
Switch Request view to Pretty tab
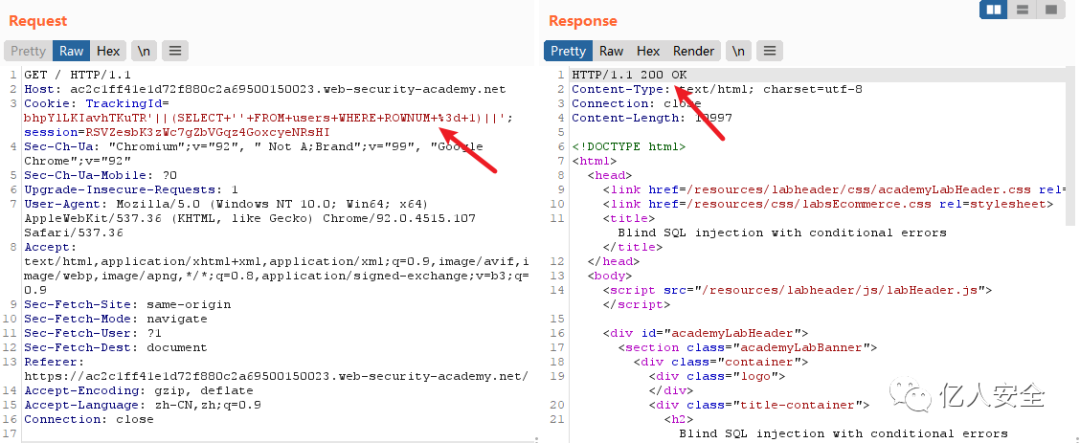pyautogui.click(x=28, y=51)
